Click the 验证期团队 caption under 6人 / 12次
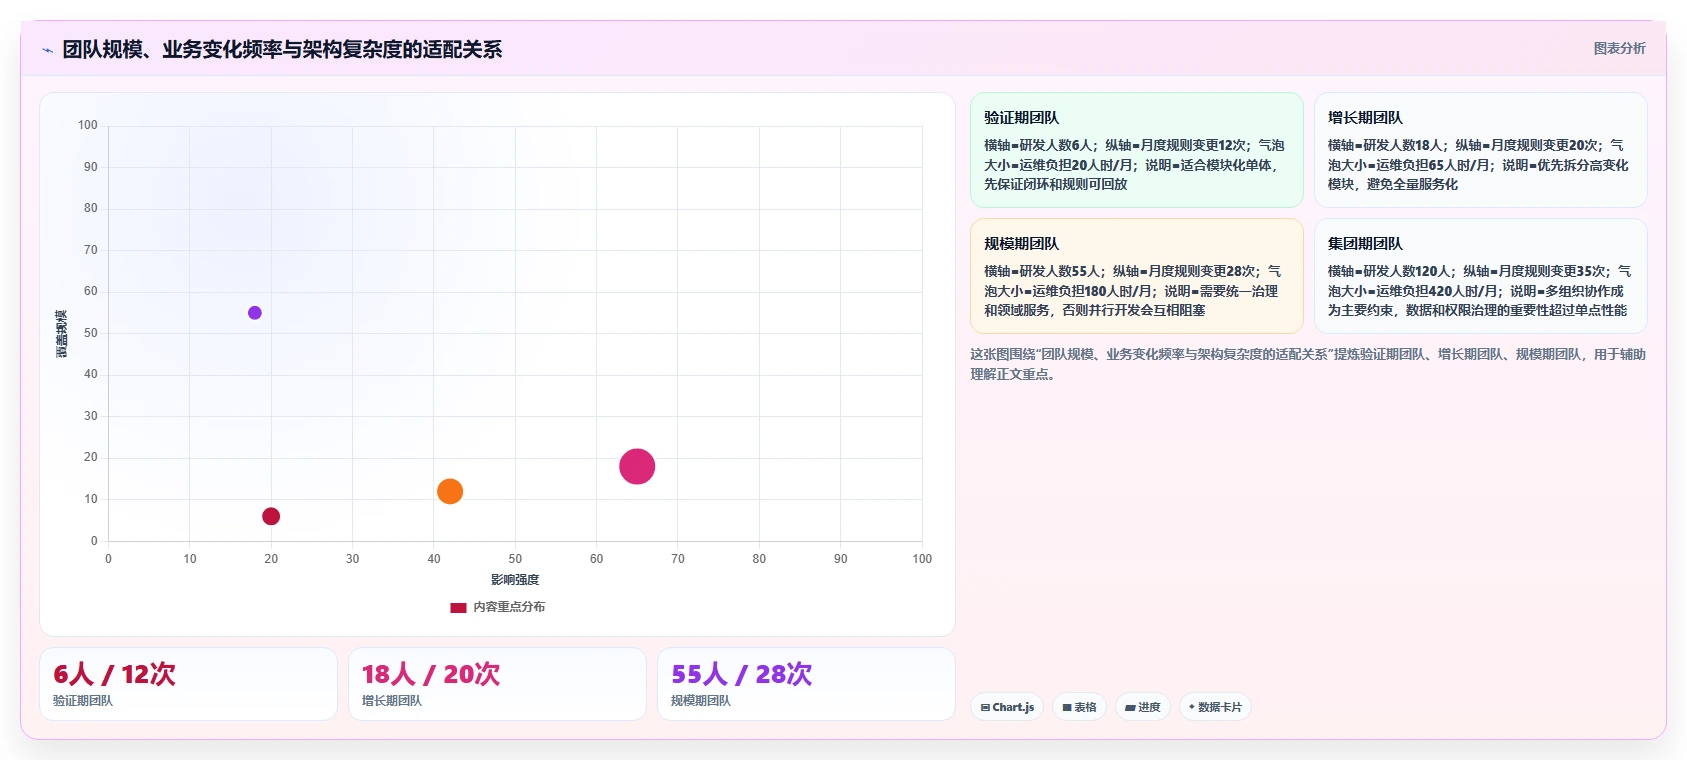The height and width of the screenshot is (760, 1687). [x=83, y=701]
